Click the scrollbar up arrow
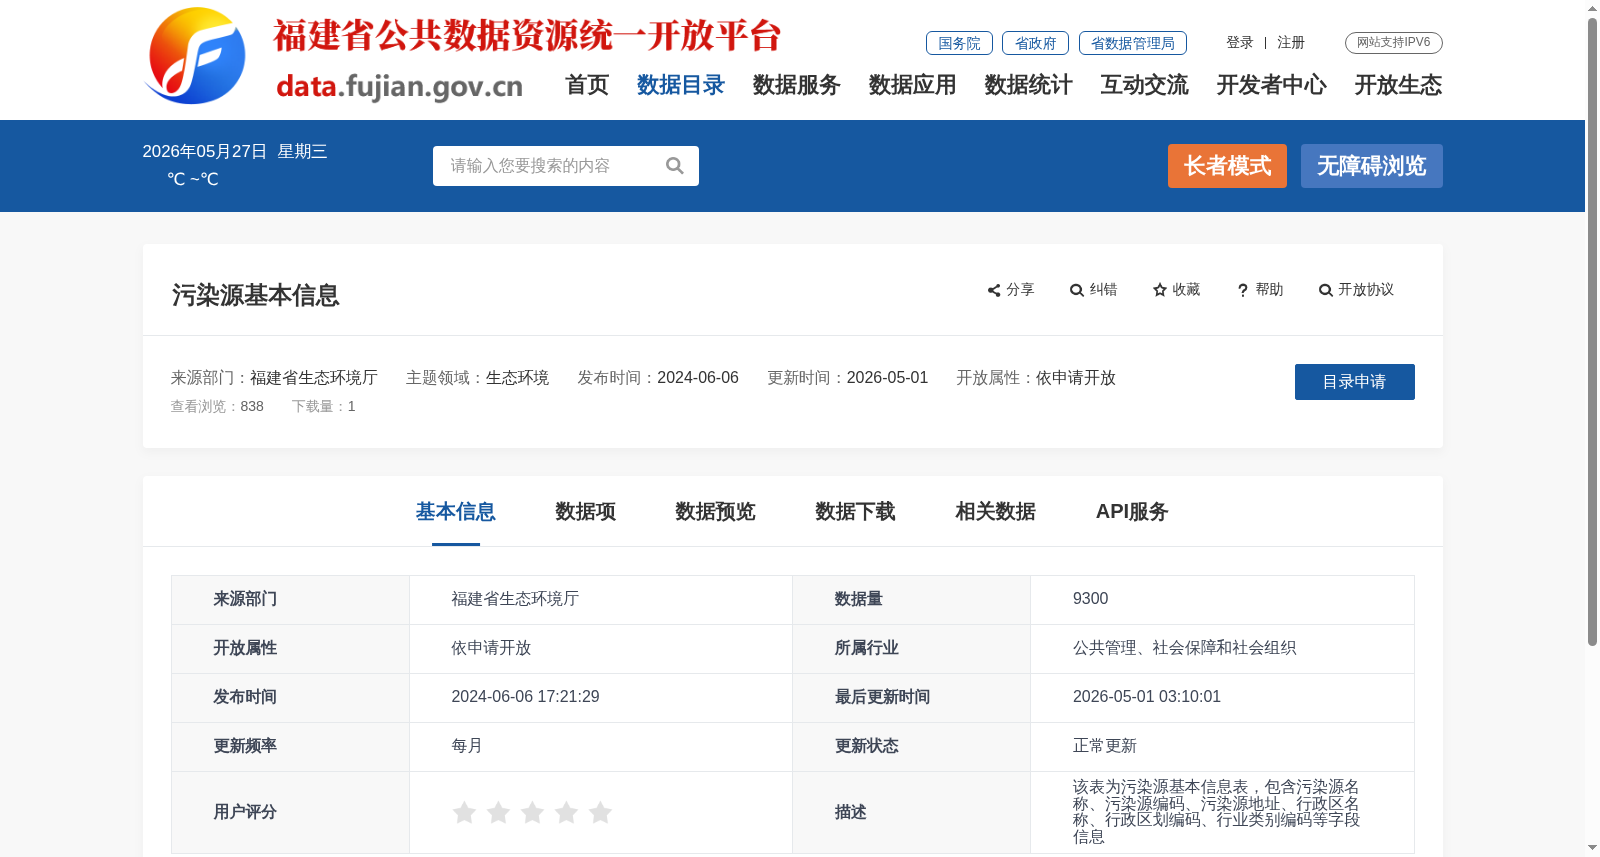This screenshot has width=1600, height=857. tap(1592, 8)
